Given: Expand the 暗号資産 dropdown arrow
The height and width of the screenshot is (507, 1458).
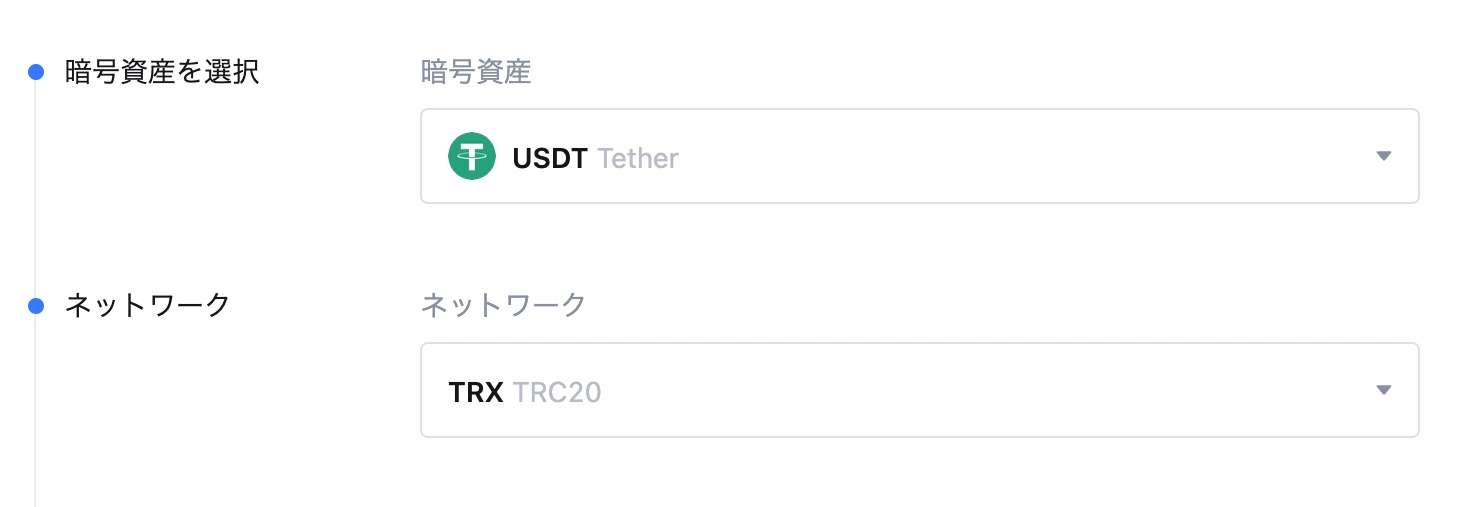Looking at the screenshot, I should 1384,156.
